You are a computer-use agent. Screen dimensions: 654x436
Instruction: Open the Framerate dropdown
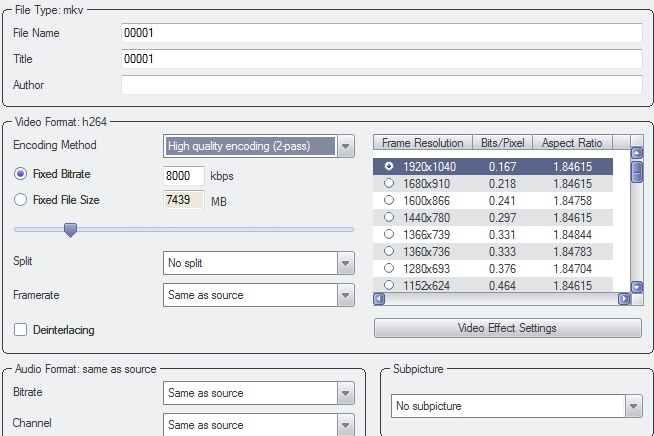(345, 295)
